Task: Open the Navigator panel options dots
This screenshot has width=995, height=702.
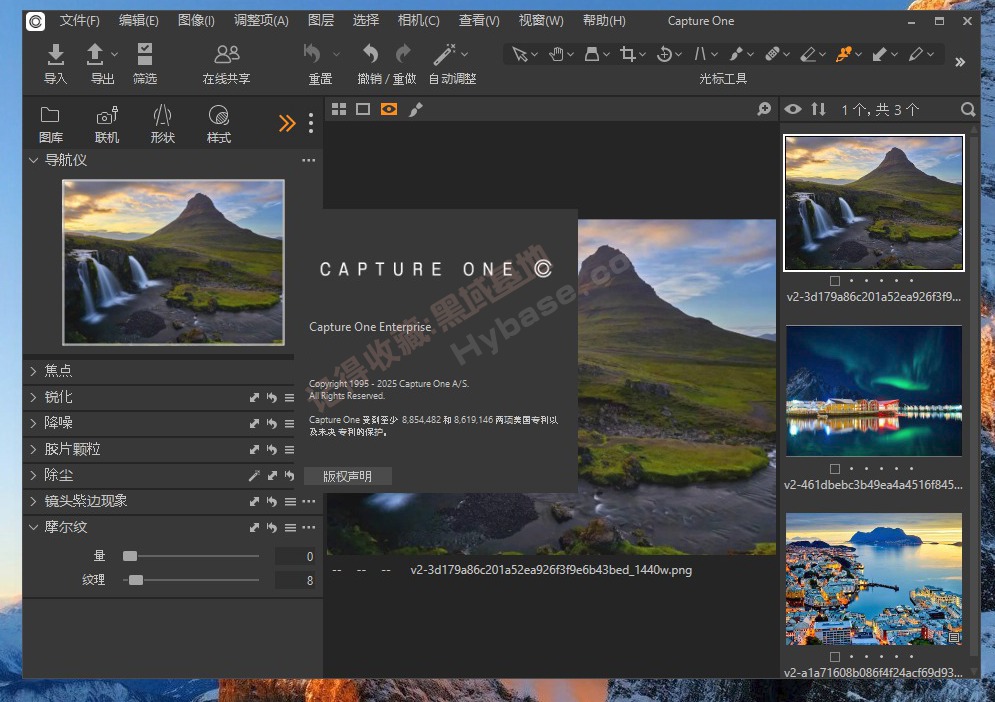Action: tap(308, 161)
